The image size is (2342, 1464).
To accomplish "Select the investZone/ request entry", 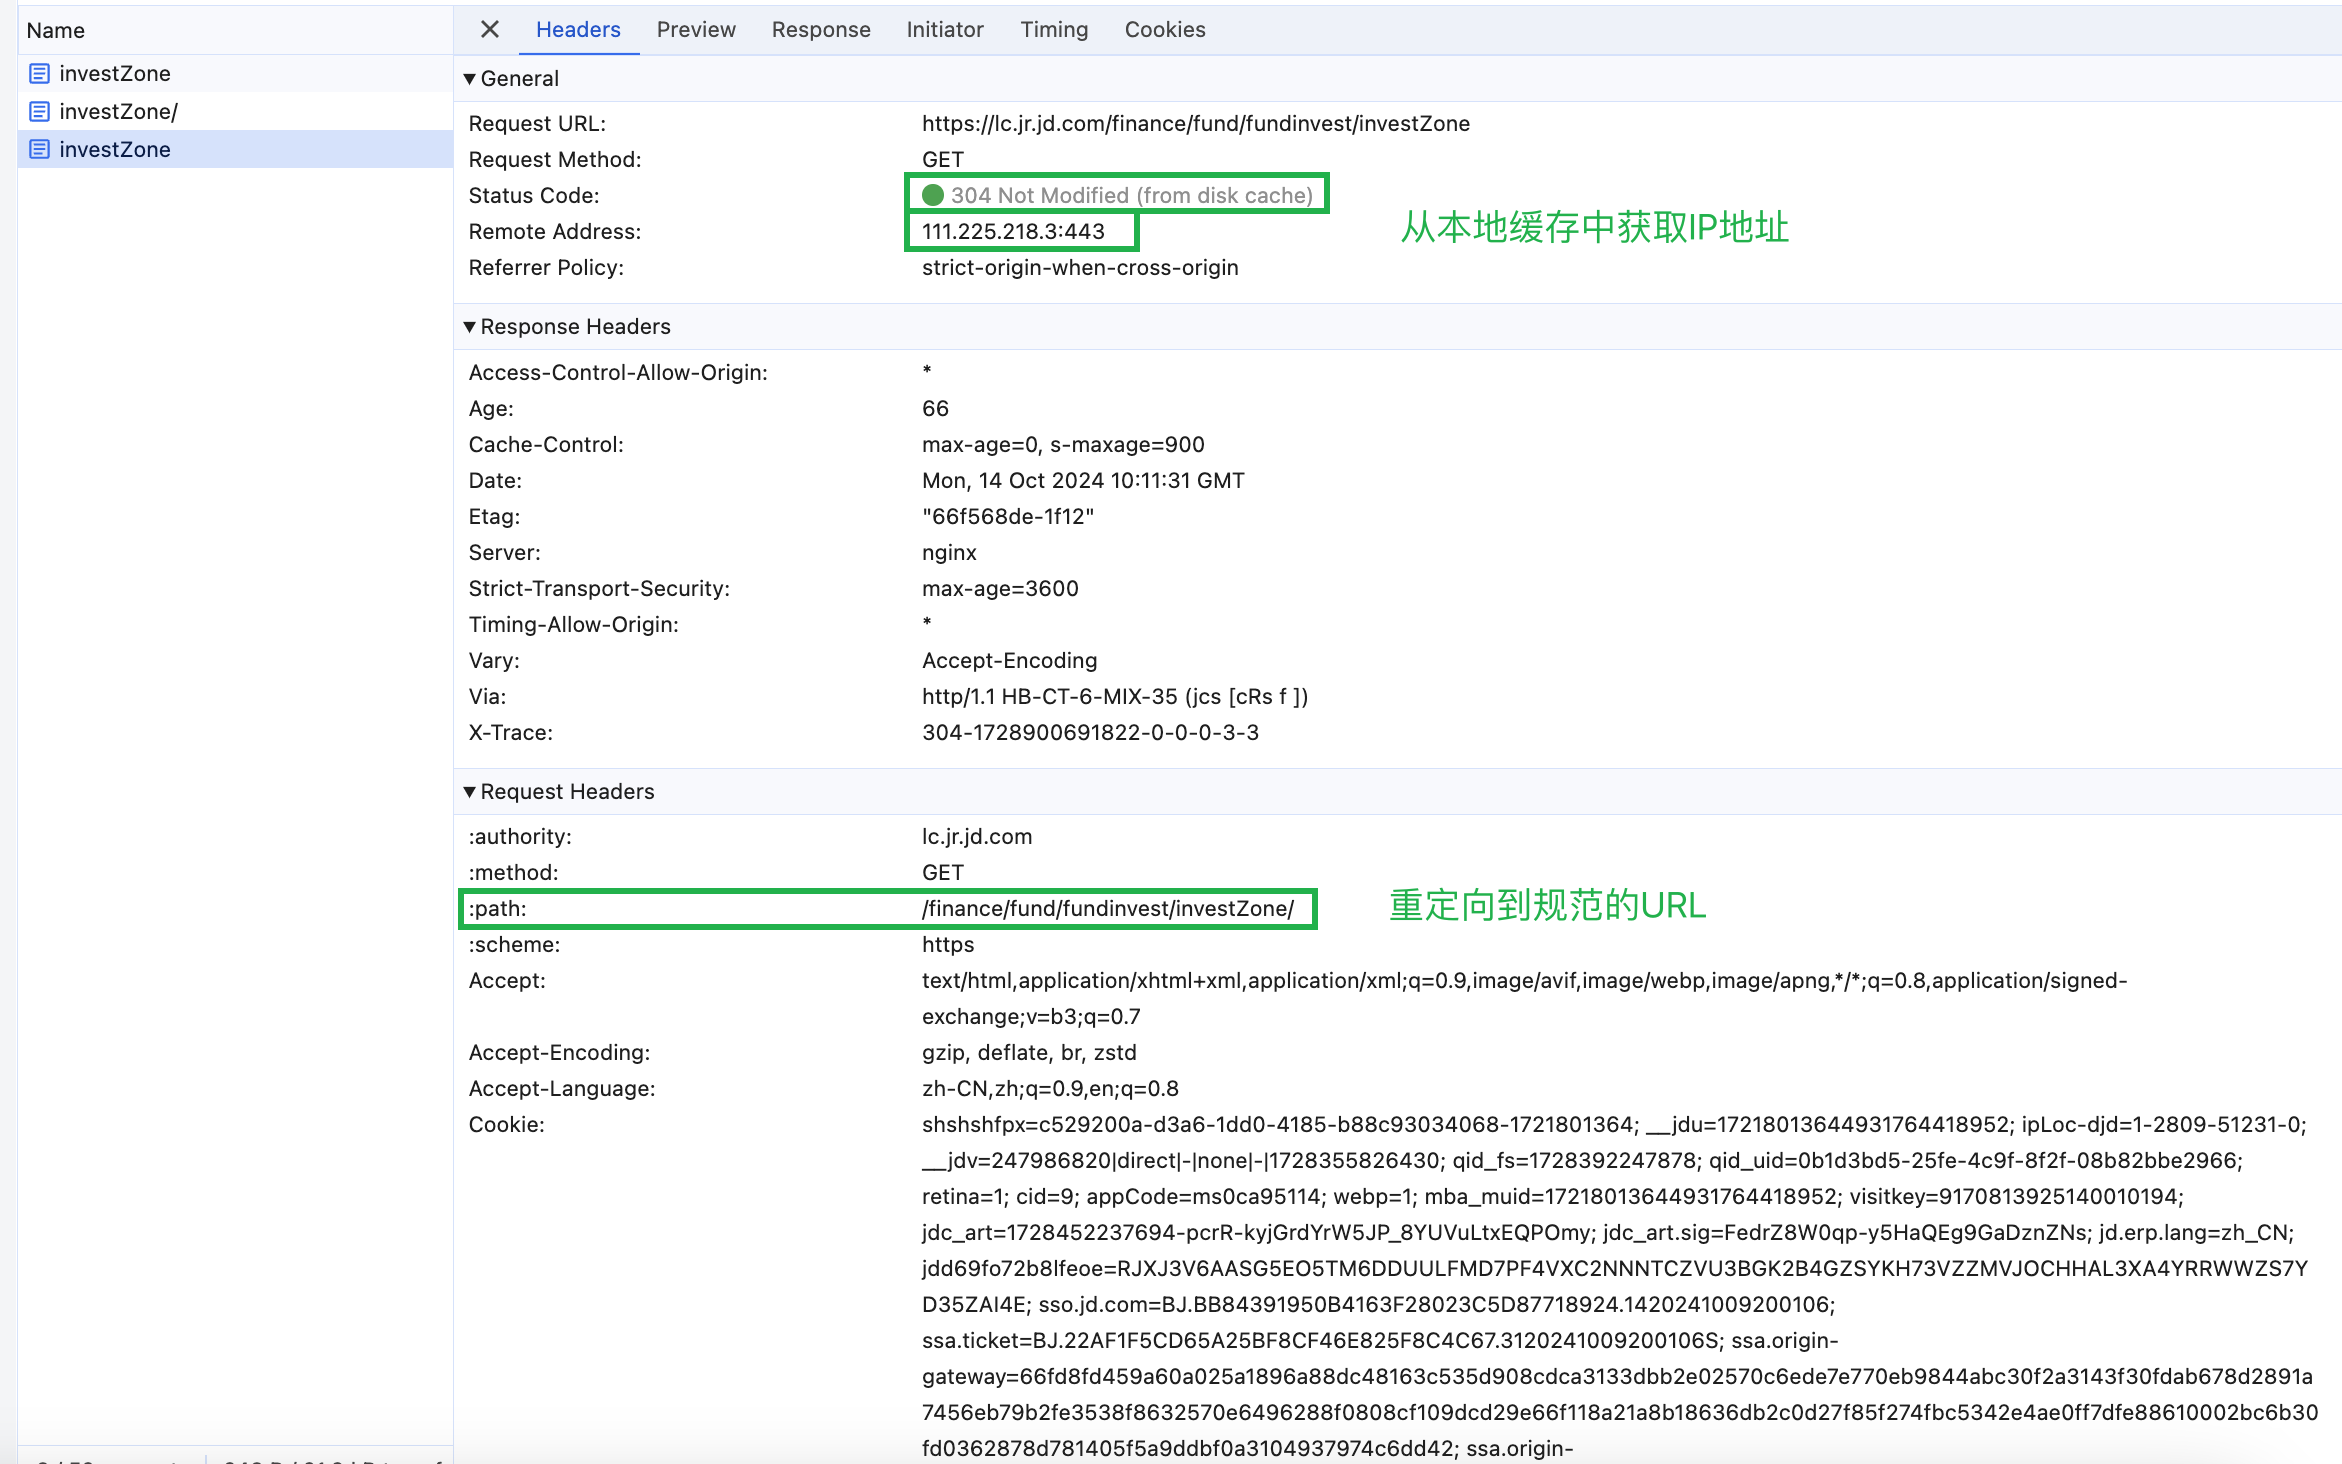I will click(x=118, y=111).
